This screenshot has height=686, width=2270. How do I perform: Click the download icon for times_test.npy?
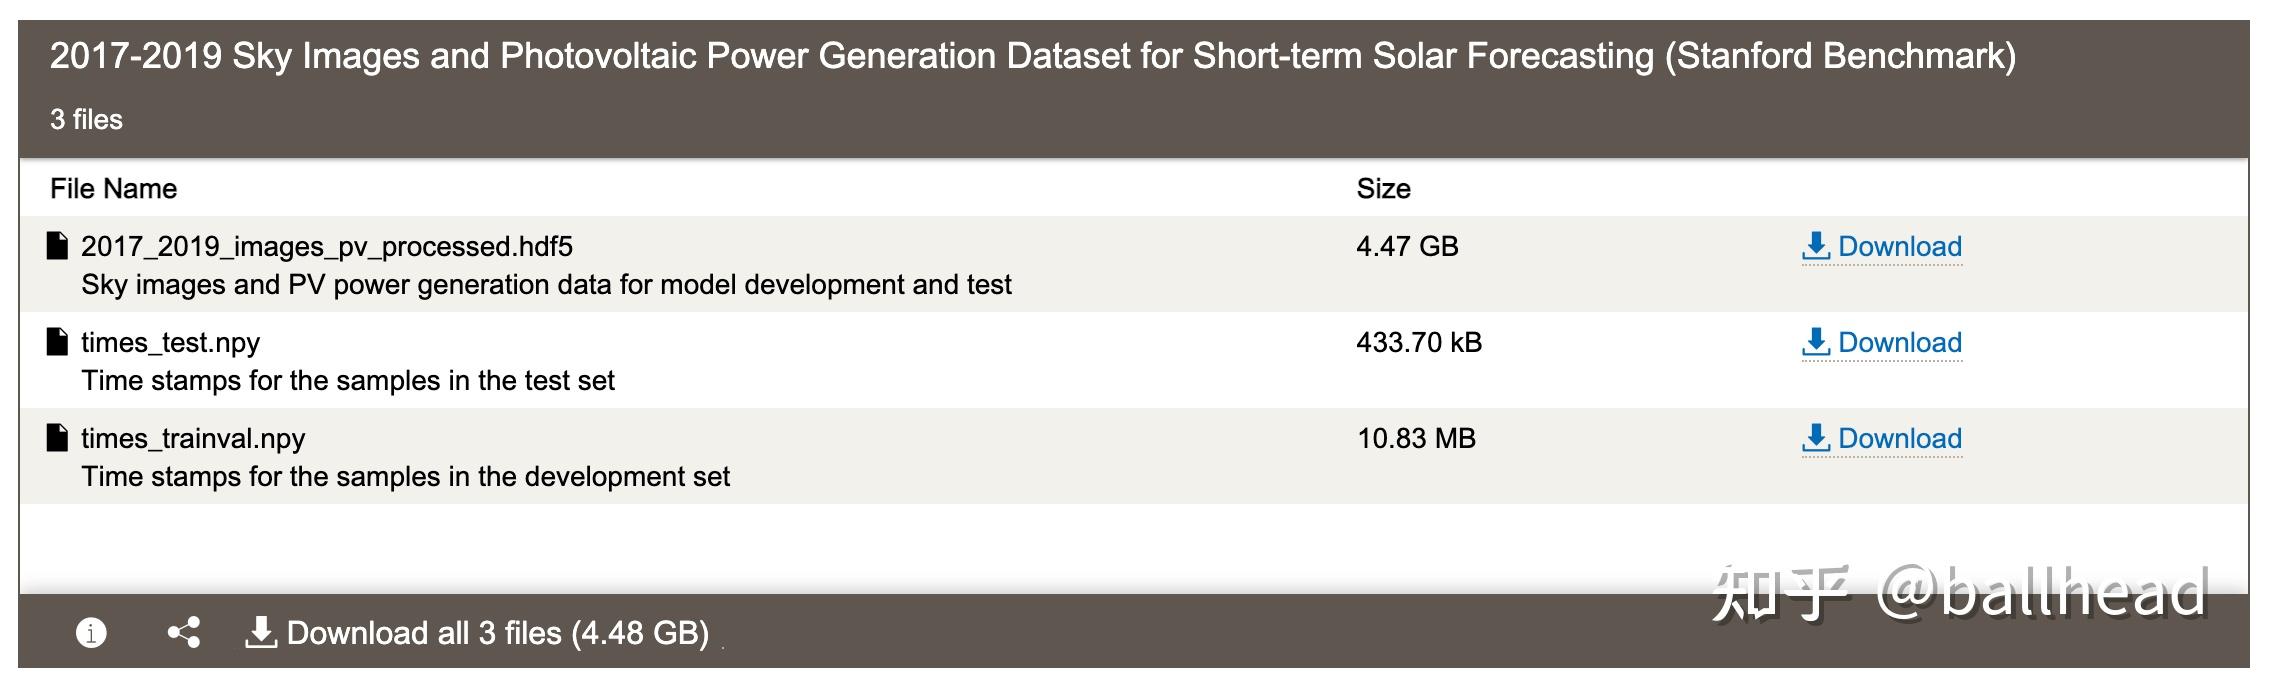(1814, 342)
